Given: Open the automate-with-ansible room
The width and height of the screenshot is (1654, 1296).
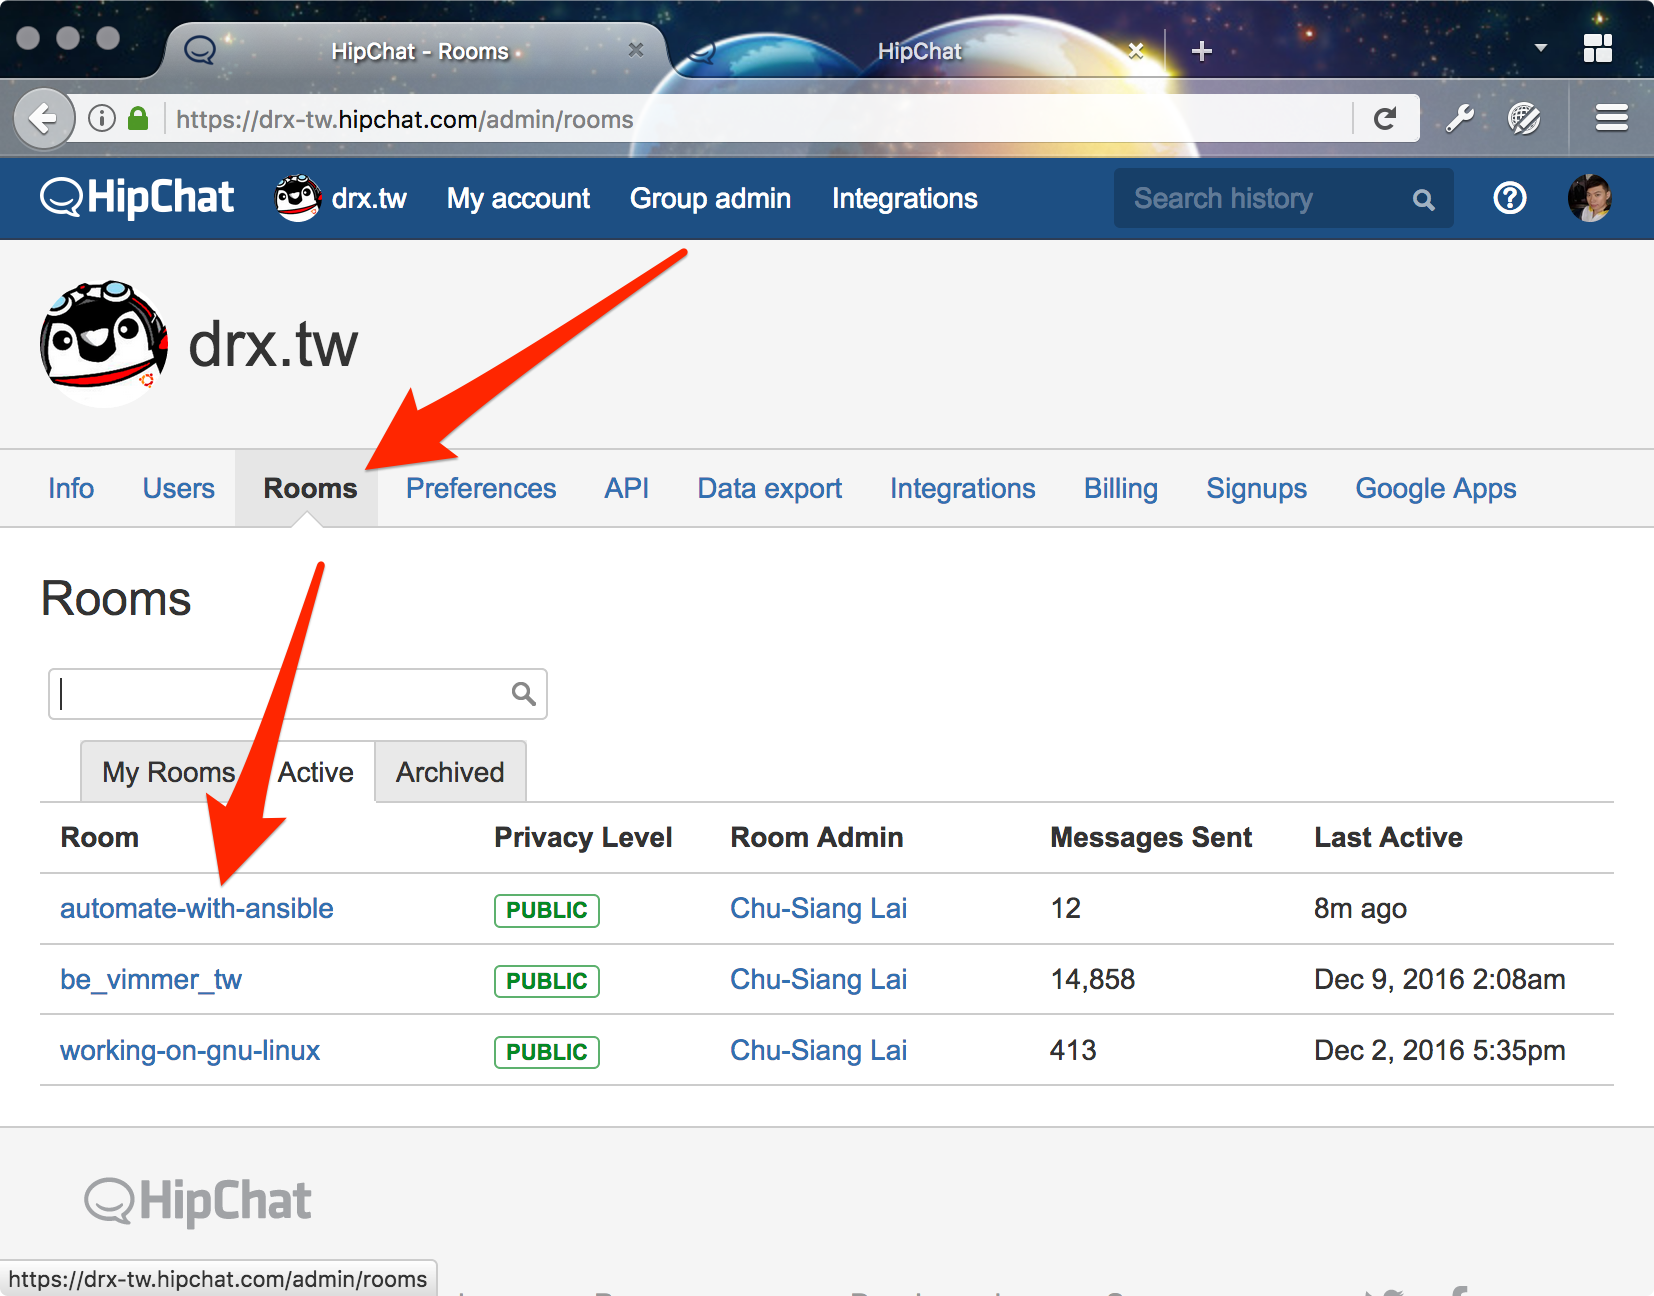Looking at the screenshot, I should tap(197, 908).
